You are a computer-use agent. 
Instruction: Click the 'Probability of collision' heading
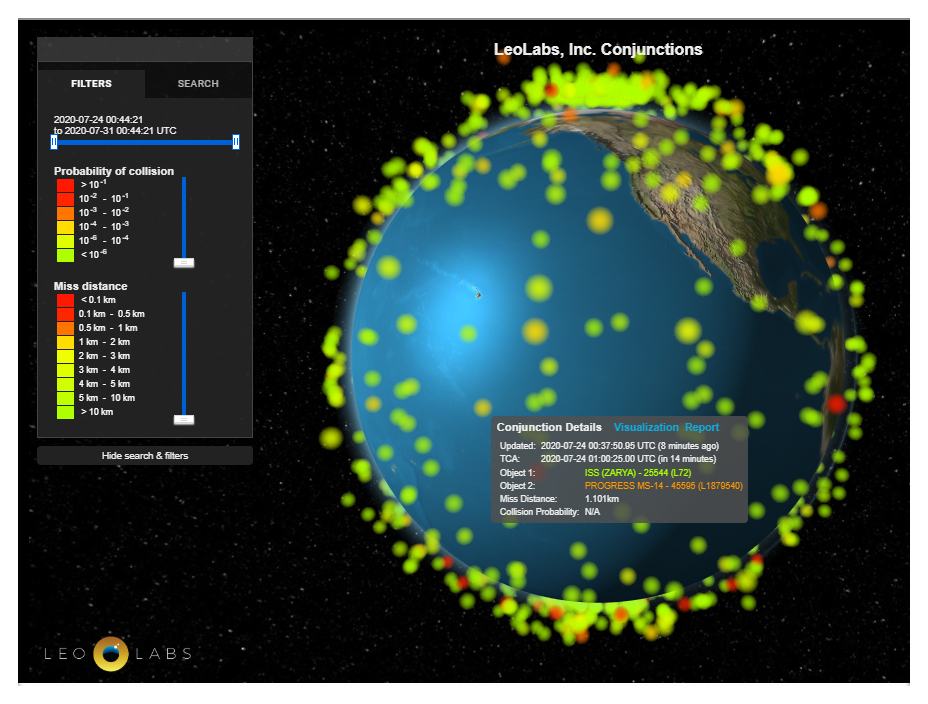coord(114,171)
